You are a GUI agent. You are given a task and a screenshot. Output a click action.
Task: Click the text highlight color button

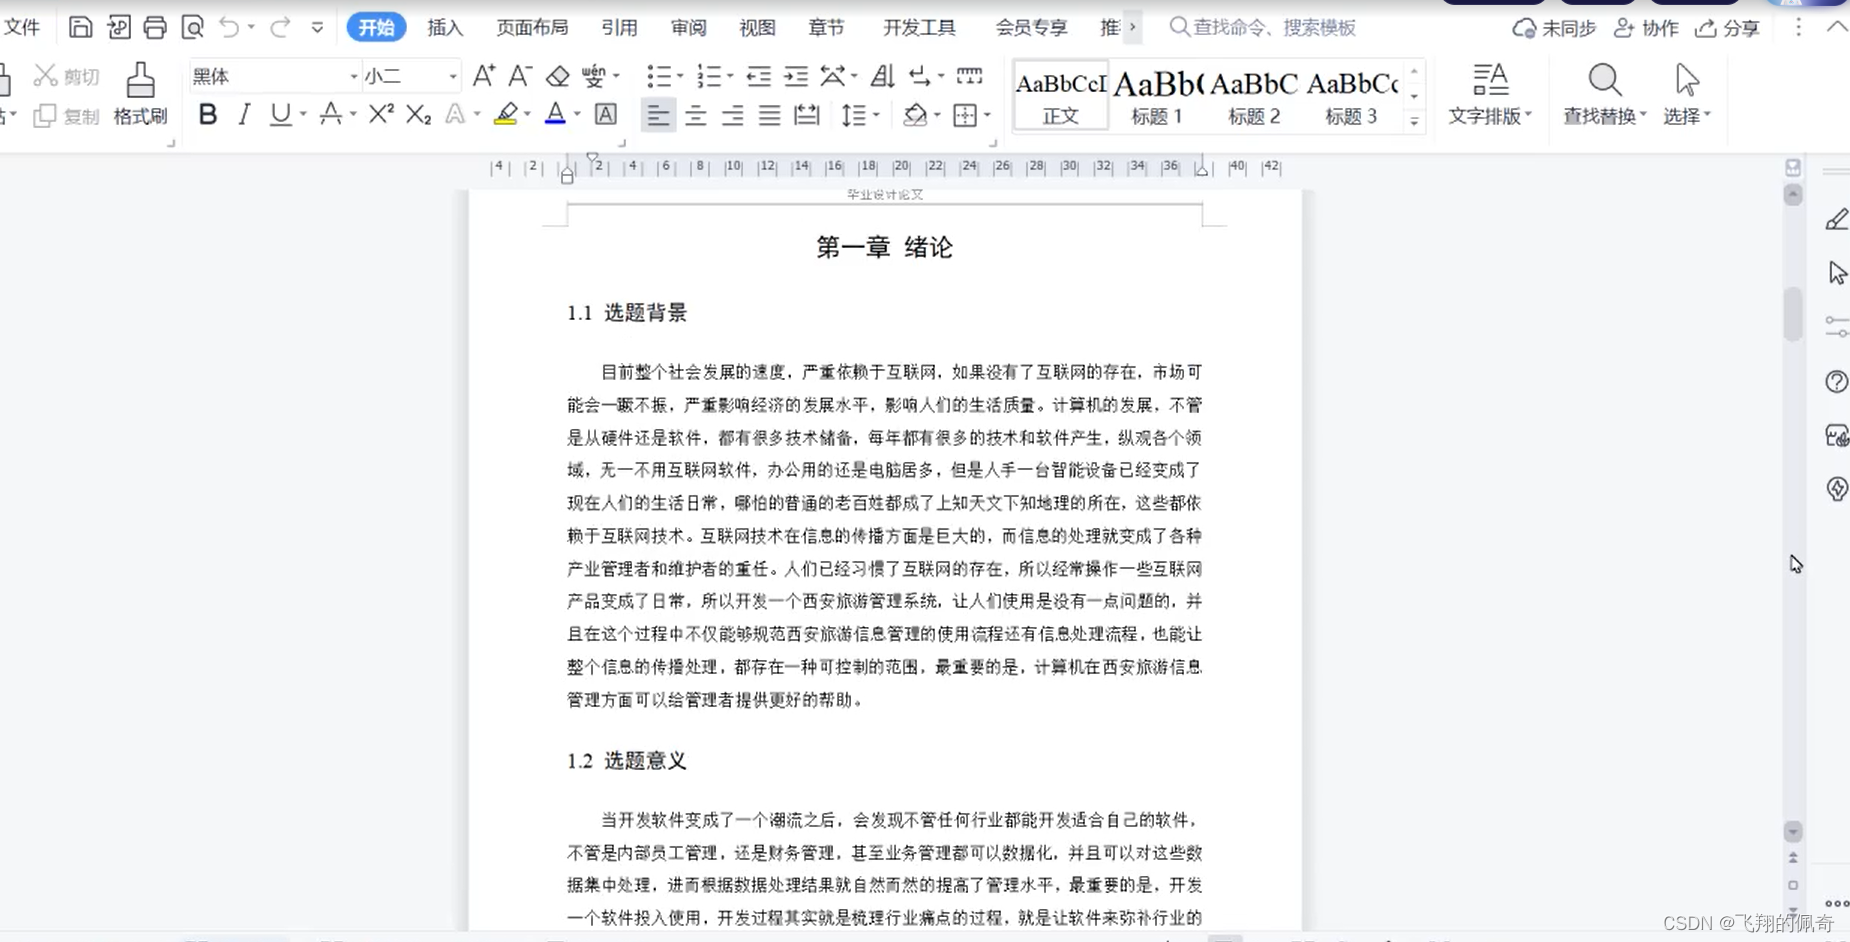click(506, 114)
